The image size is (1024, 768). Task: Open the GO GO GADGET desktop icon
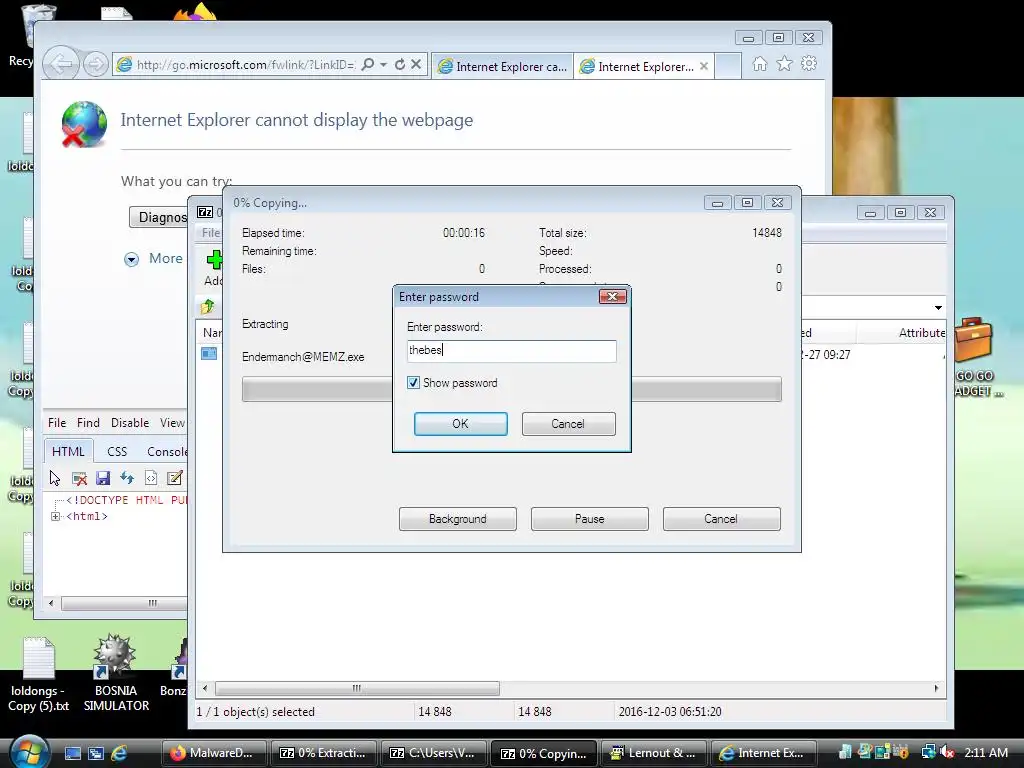point(976,357)
